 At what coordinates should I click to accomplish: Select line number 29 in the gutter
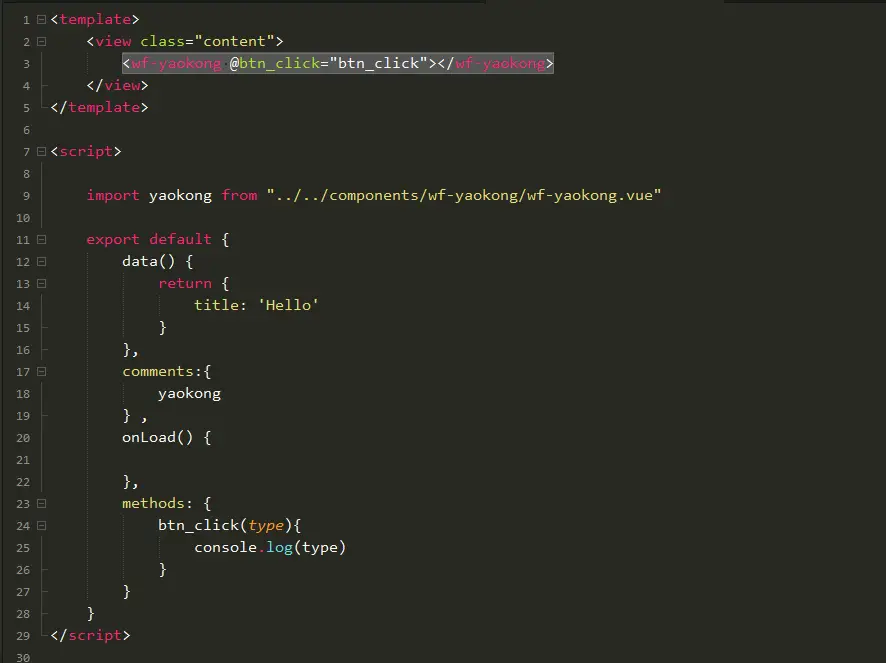click(23, 636)
